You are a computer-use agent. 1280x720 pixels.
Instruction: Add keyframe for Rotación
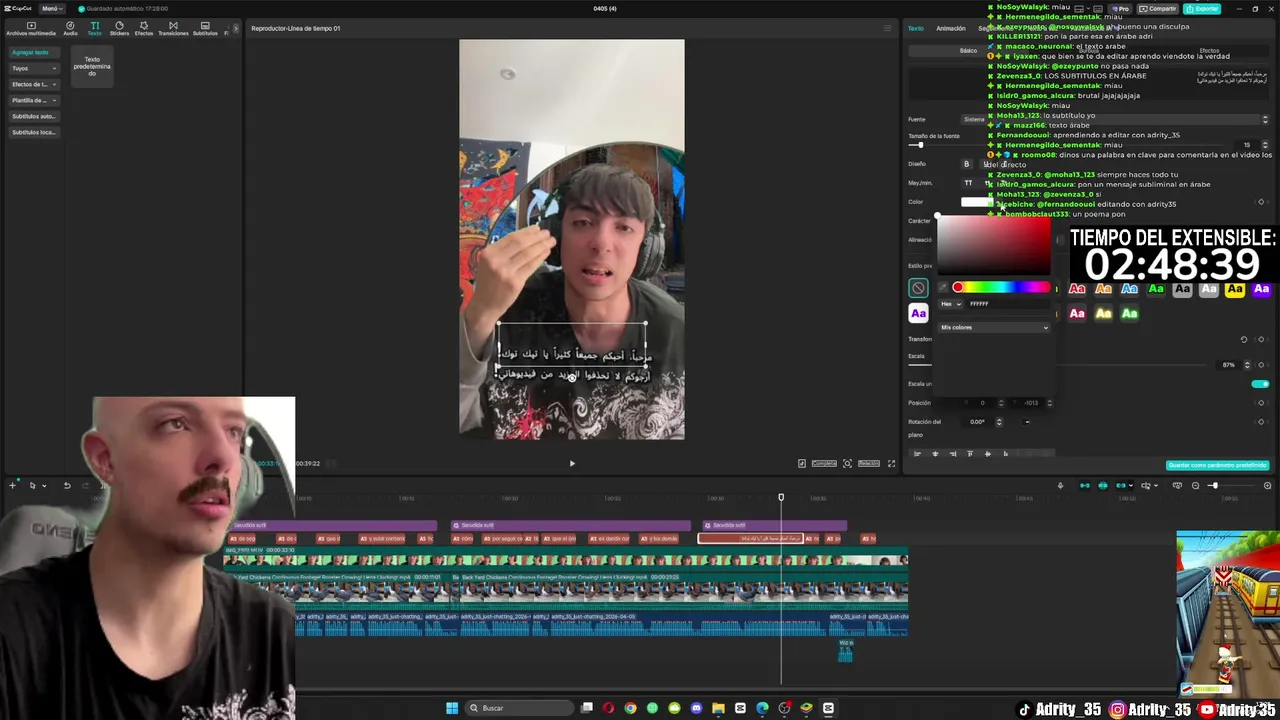click(1261, 422)
